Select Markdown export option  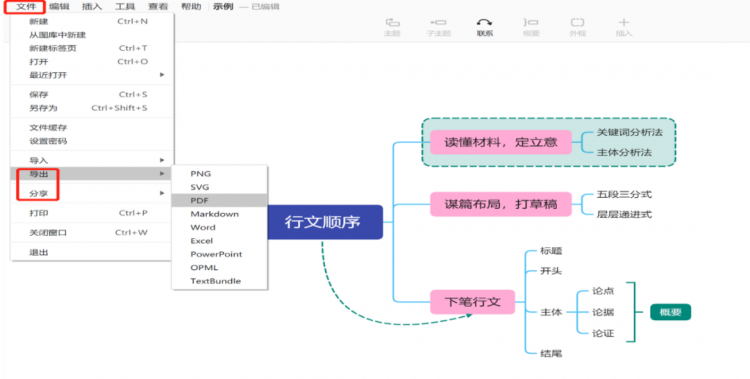point(219,214)
